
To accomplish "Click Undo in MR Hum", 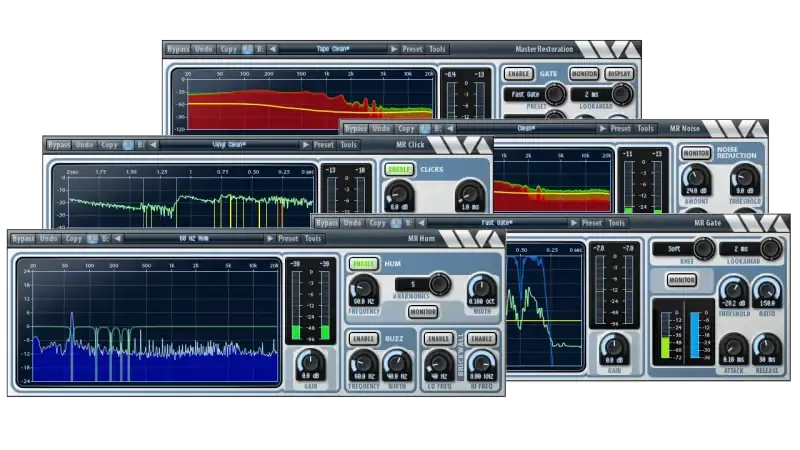I will [48, 239].
